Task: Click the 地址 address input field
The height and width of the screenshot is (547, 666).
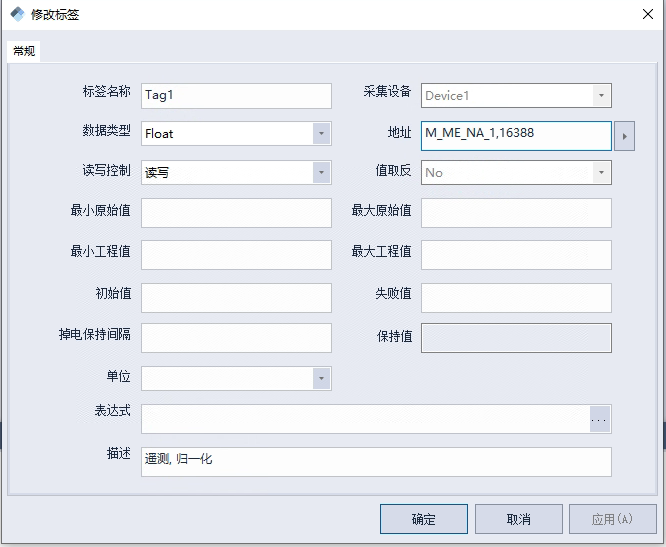Action: tap(516, 136)
